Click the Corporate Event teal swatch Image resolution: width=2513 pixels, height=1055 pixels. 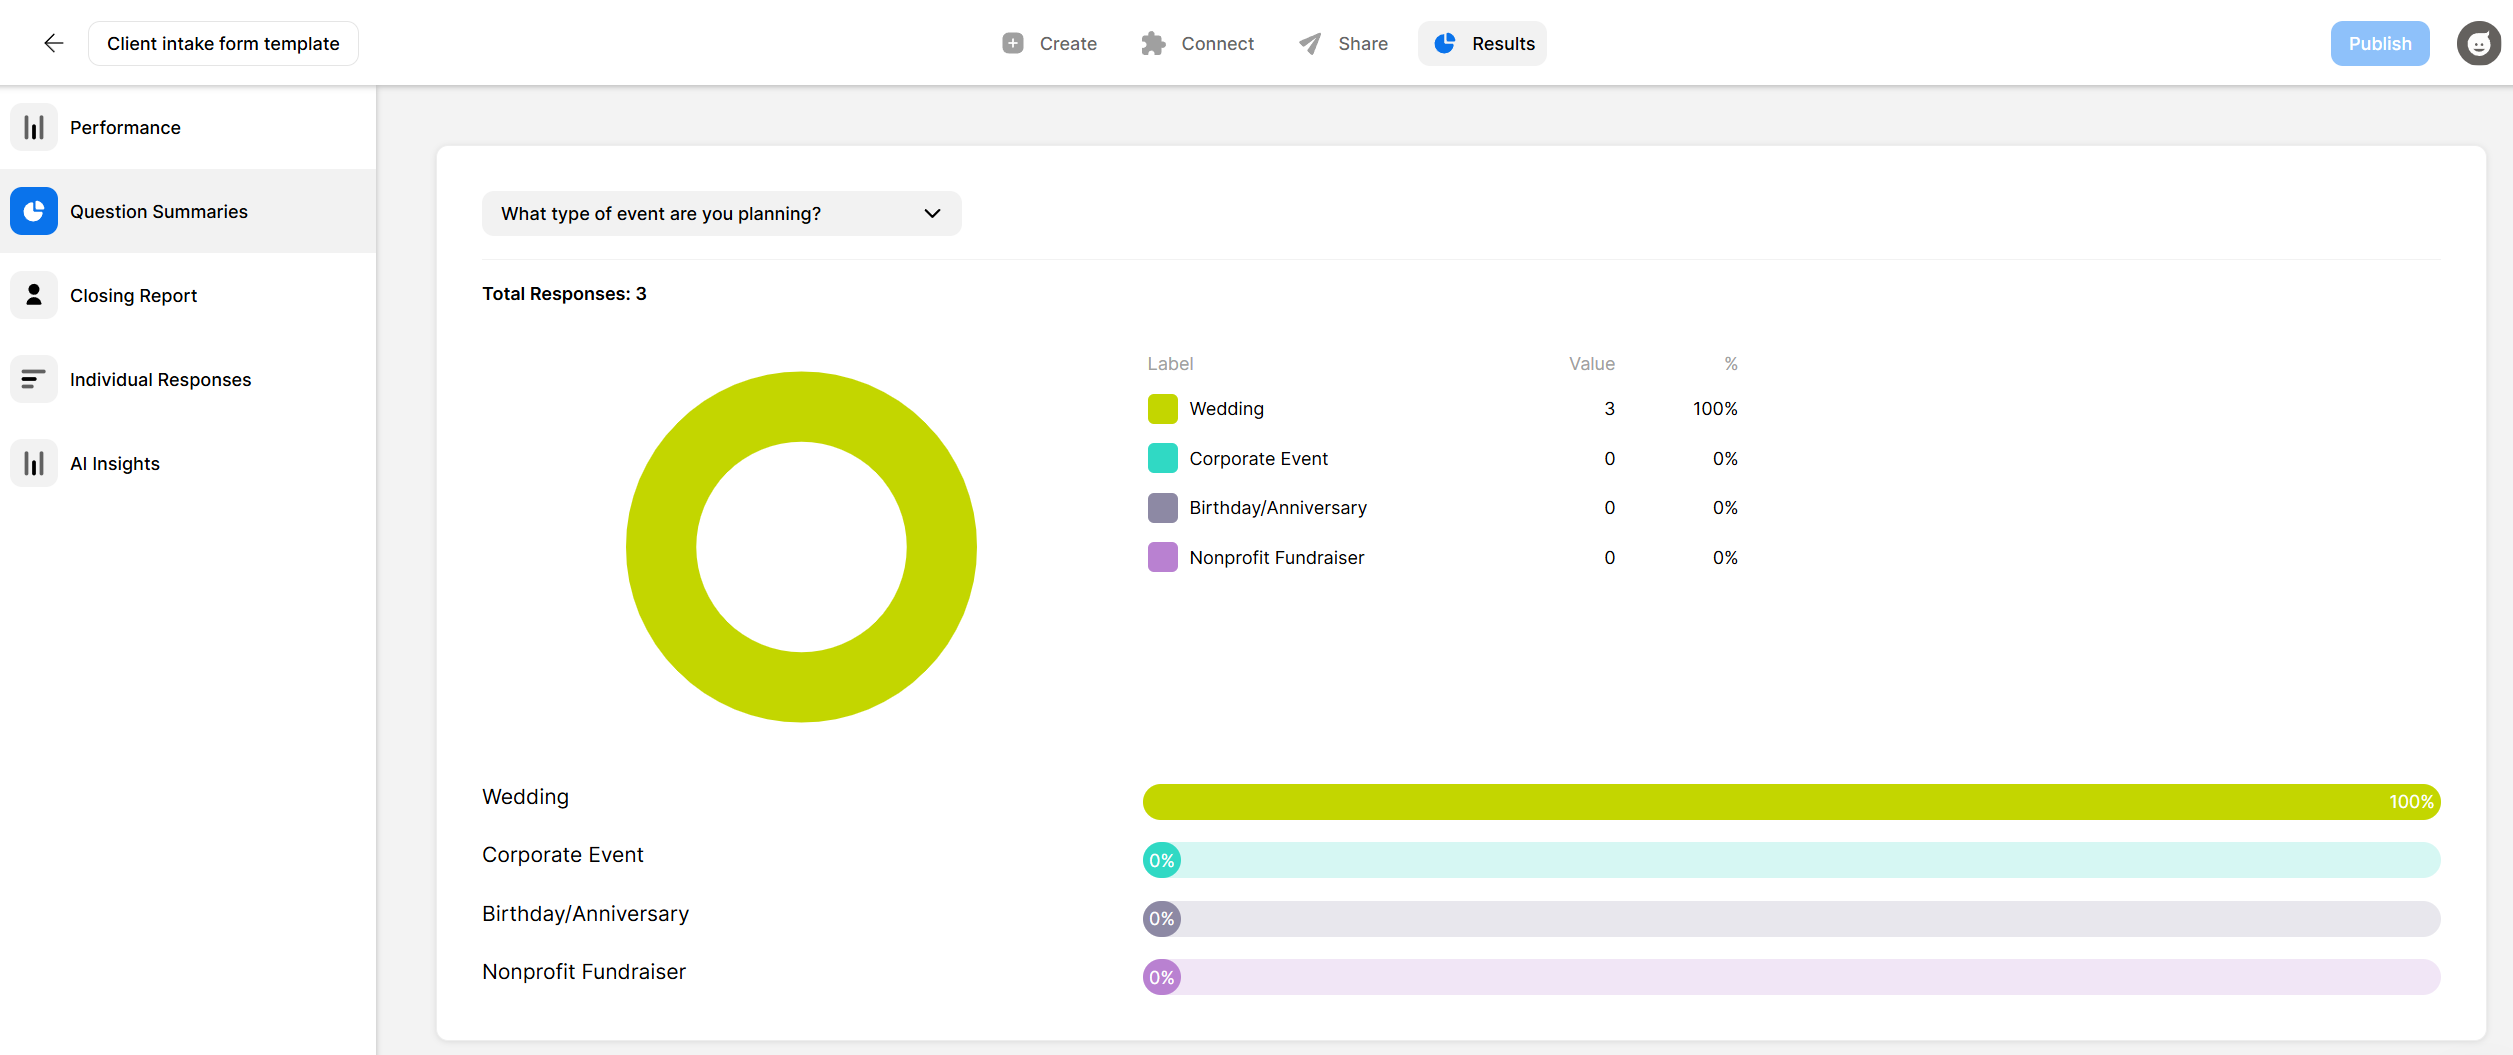pos(1162,458)
